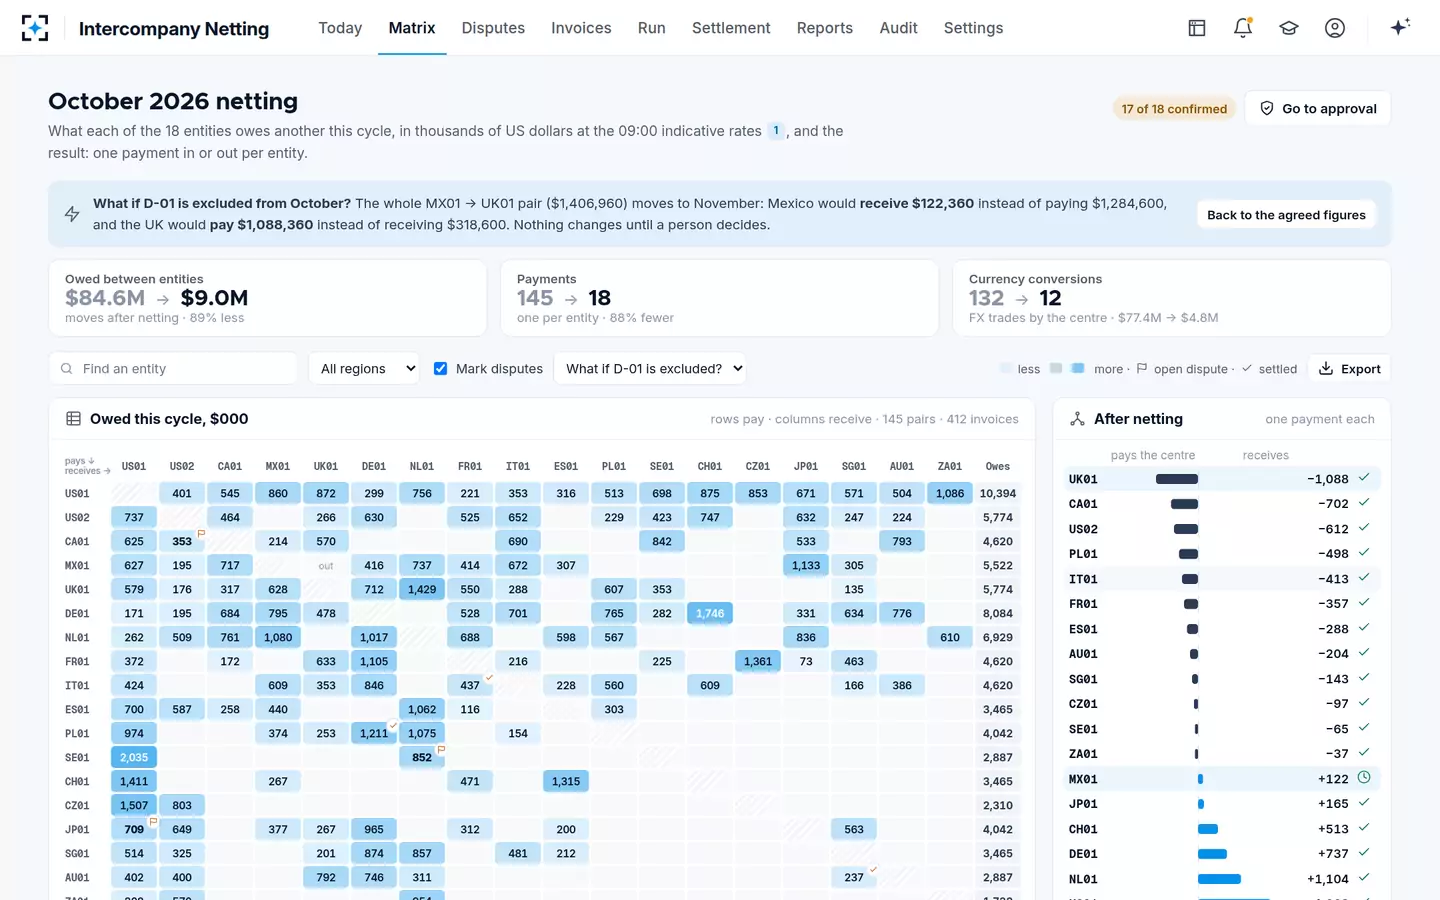Select the DE01 to CH01 cell 1,746
This screenshot has width=1440, height=900.
[x=710, y=613]
